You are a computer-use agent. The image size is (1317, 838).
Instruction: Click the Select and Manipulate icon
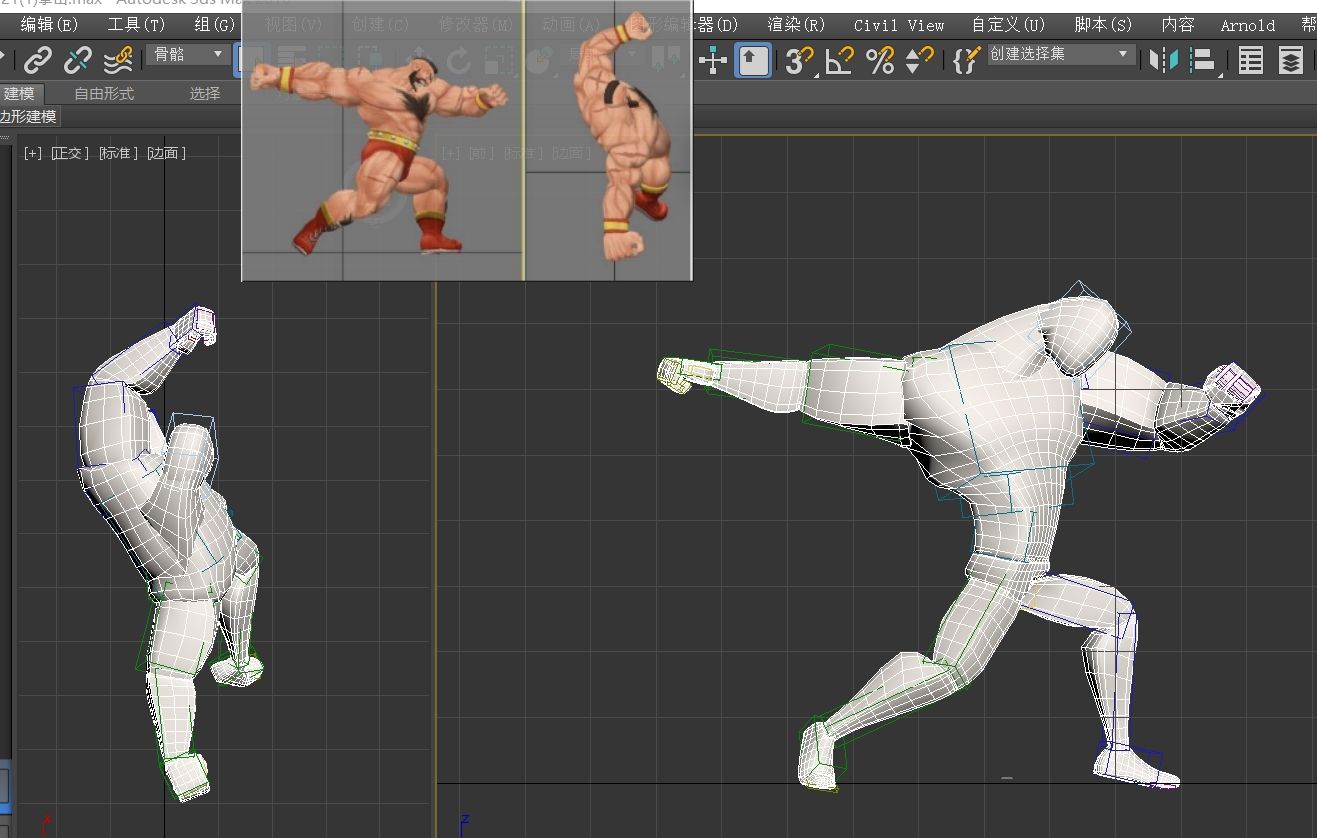[x=713, y=61]
